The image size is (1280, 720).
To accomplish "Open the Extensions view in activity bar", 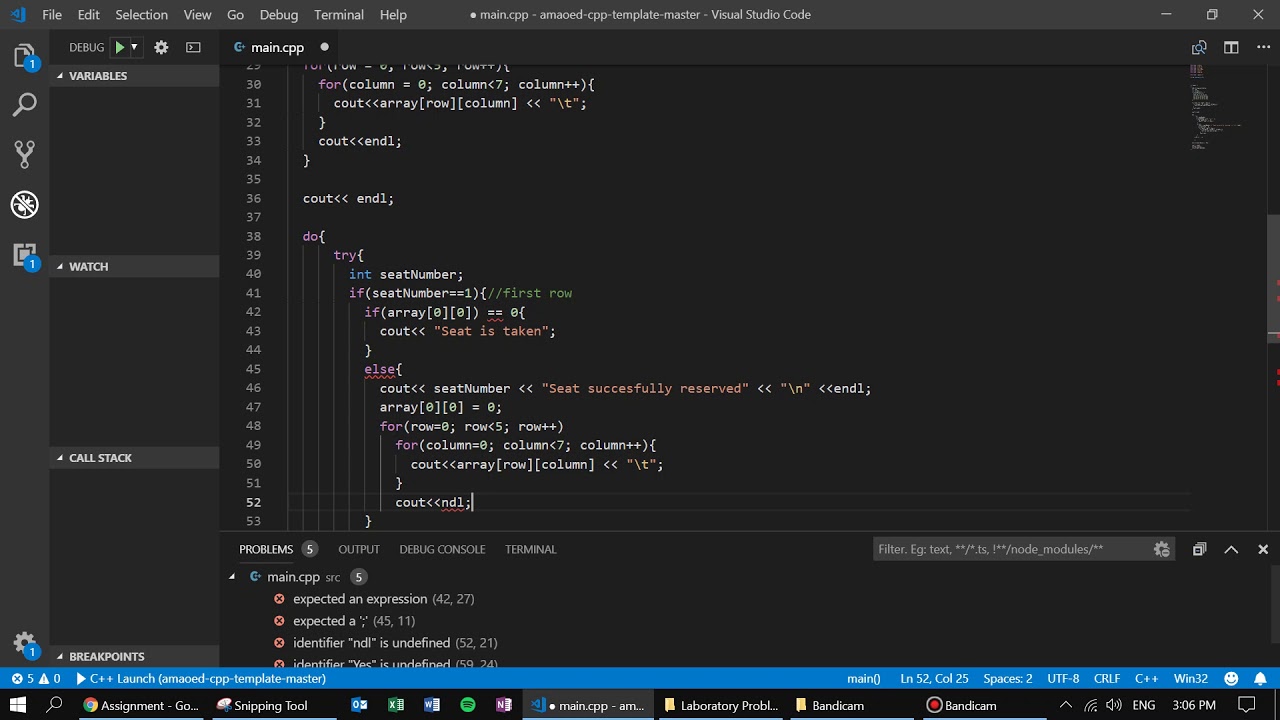I will [25, 255].
